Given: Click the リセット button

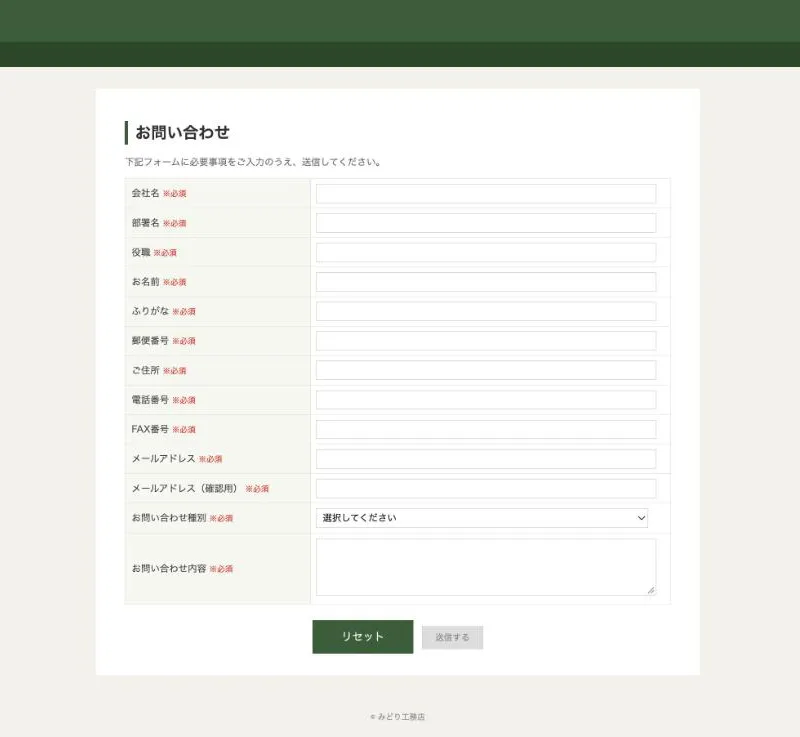Looking at the screenshot, I should [363, 637].
